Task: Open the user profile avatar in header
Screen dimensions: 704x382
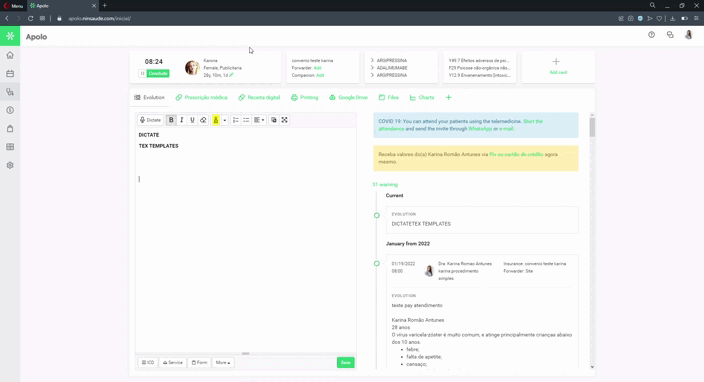Action: [x=688, y=35]
